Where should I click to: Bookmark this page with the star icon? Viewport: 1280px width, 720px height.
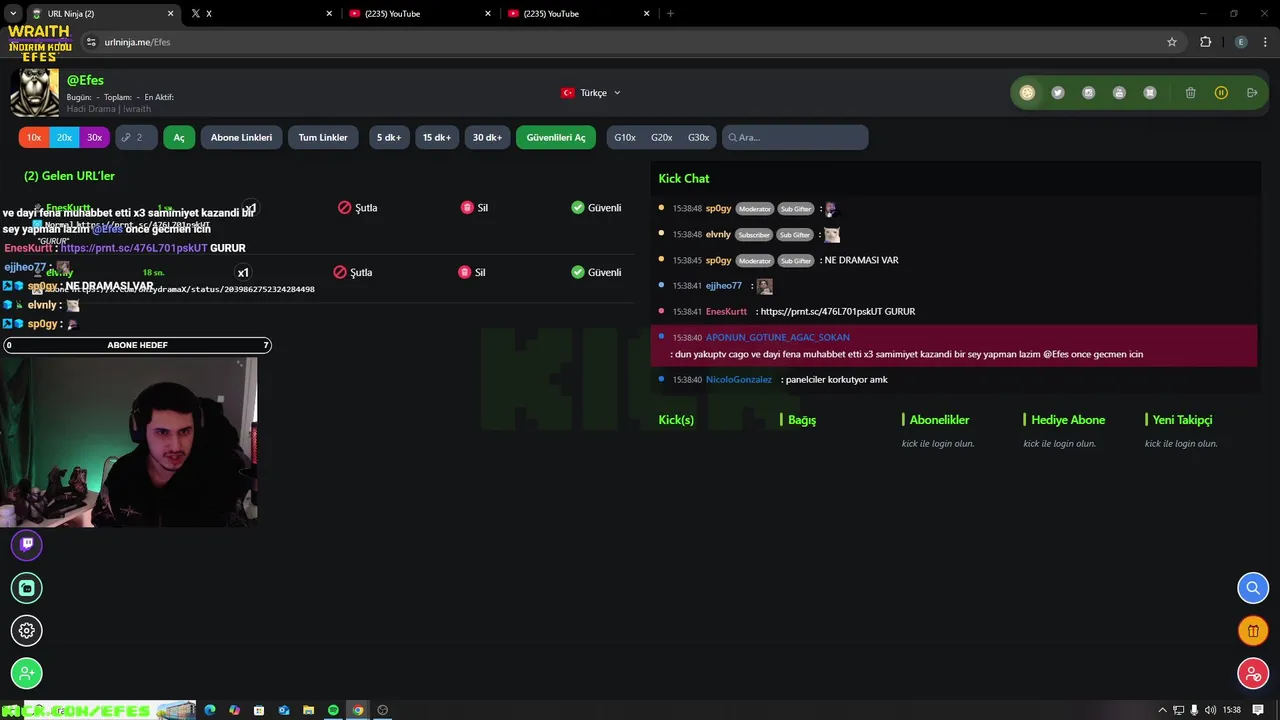click(1172, 42)
